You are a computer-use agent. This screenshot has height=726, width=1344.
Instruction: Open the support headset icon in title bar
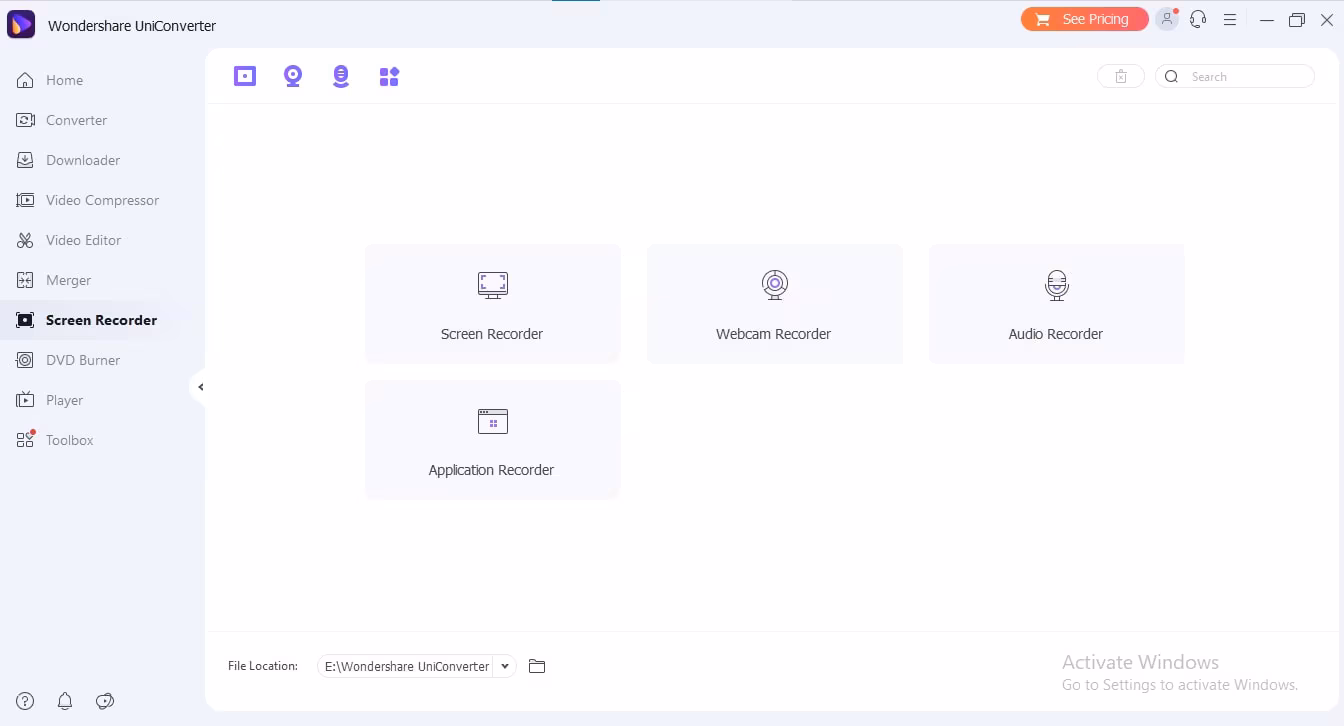pos(1198,19)
